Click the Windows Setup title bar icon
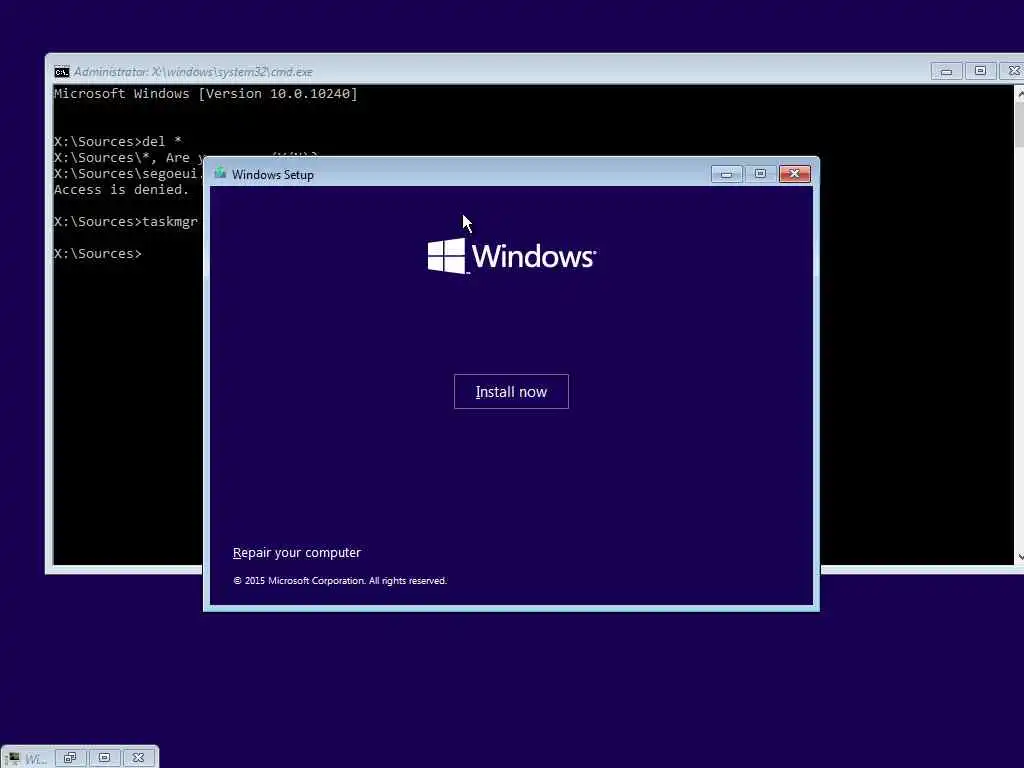 coord(220,174)
